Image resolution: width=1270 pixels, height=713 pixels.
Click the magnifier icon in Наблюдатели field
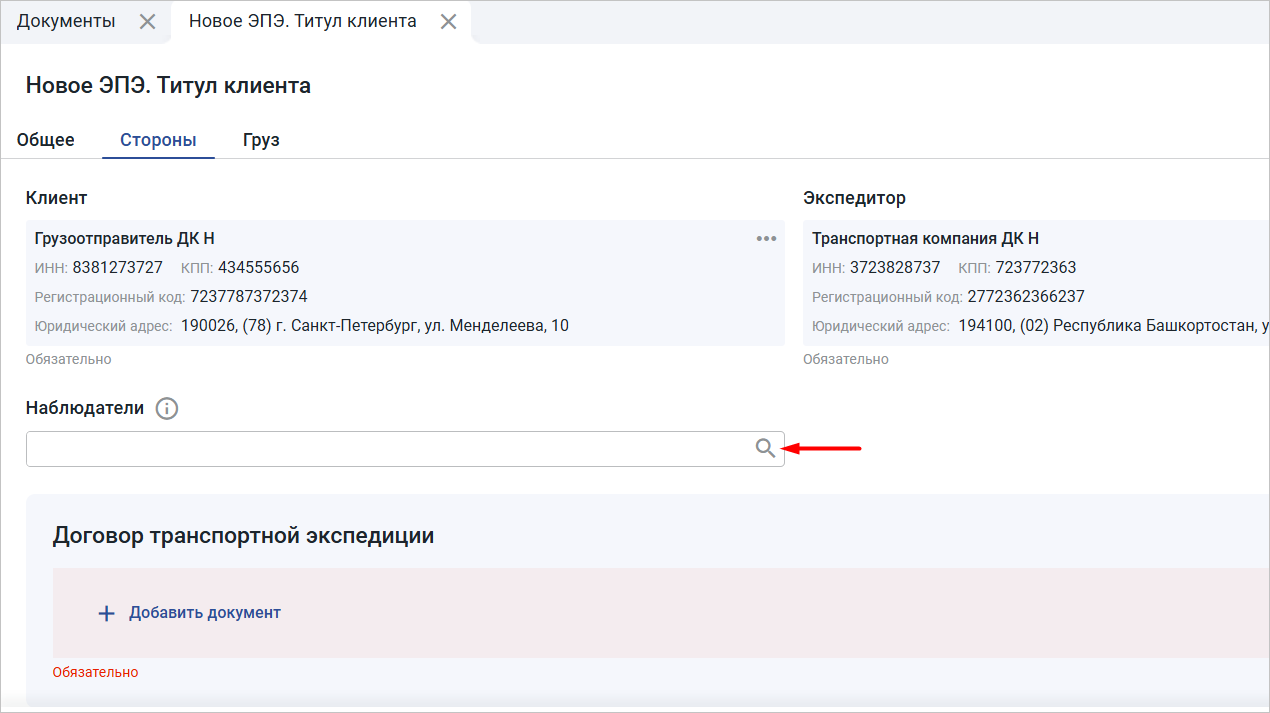coord(765,448)
